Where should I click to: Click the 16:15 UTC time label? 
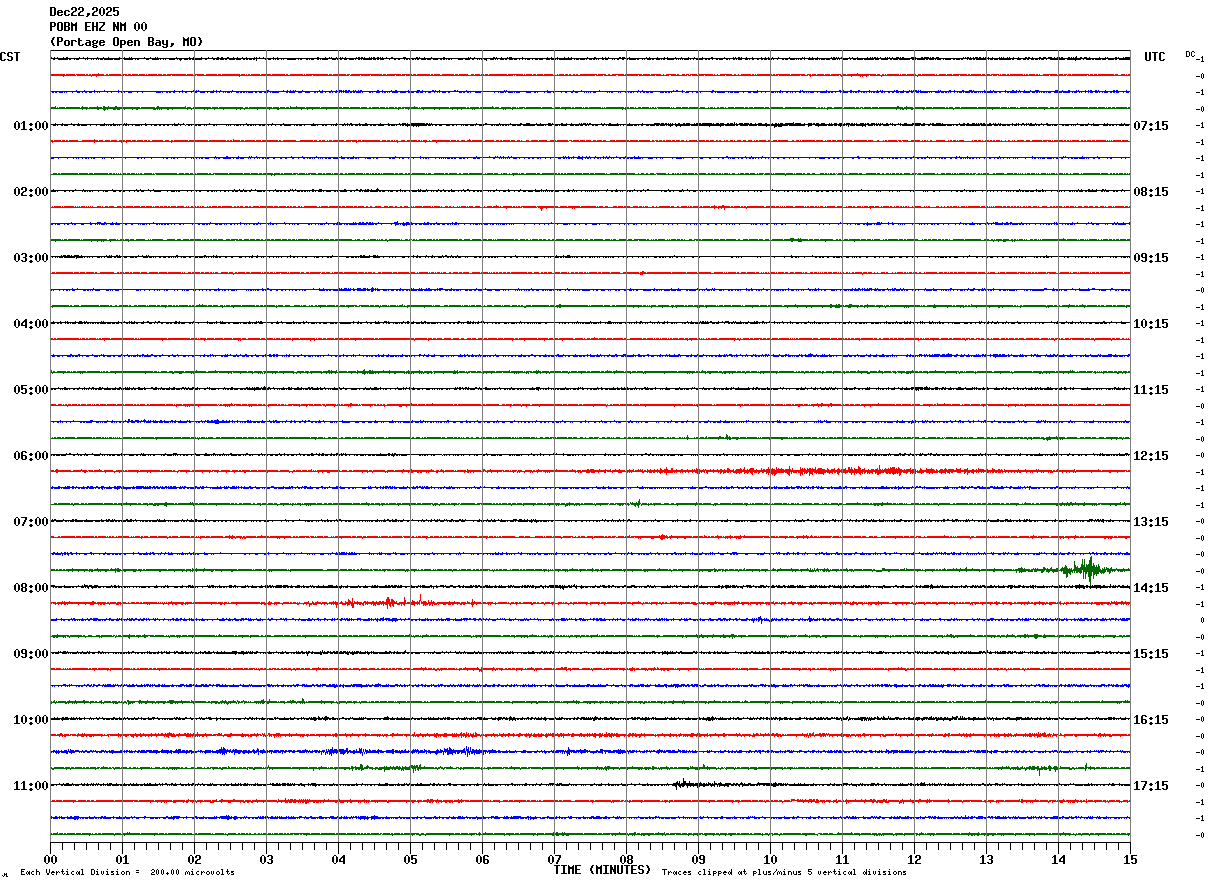click(x=1151, y=720)
